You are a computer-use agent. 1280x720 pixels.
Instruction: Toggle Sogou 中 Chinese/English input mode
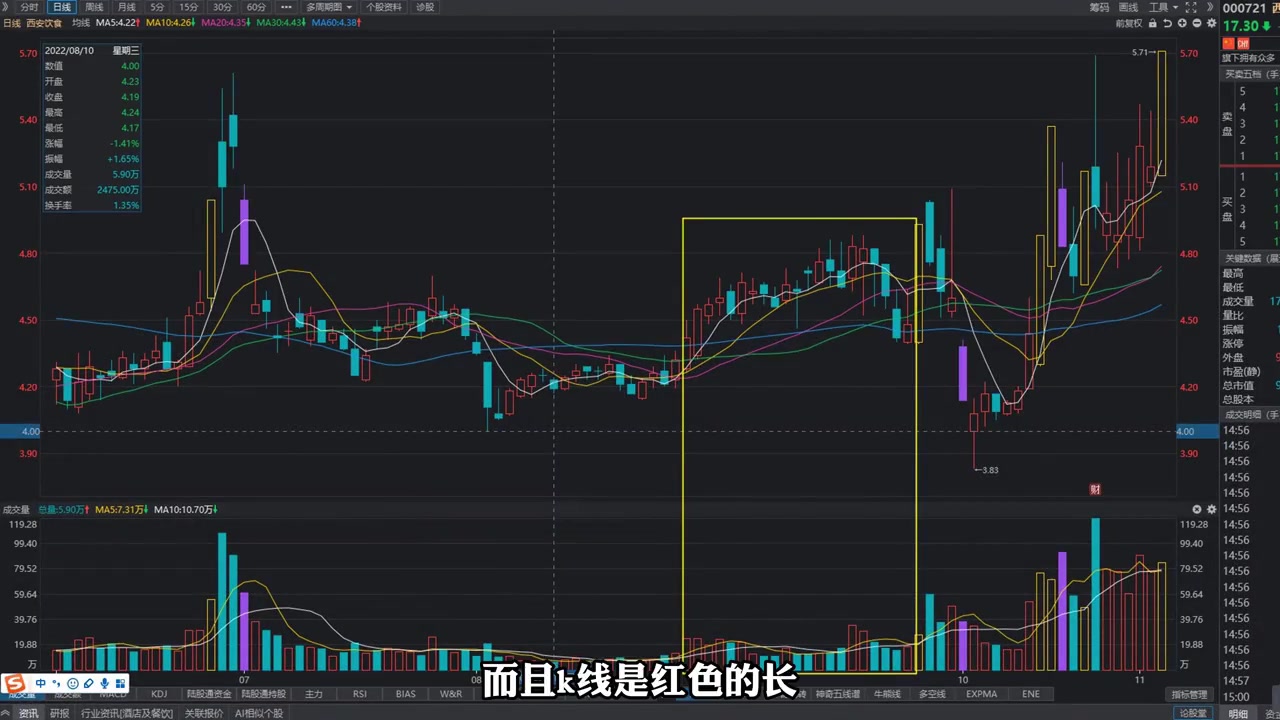coord(40,684)
